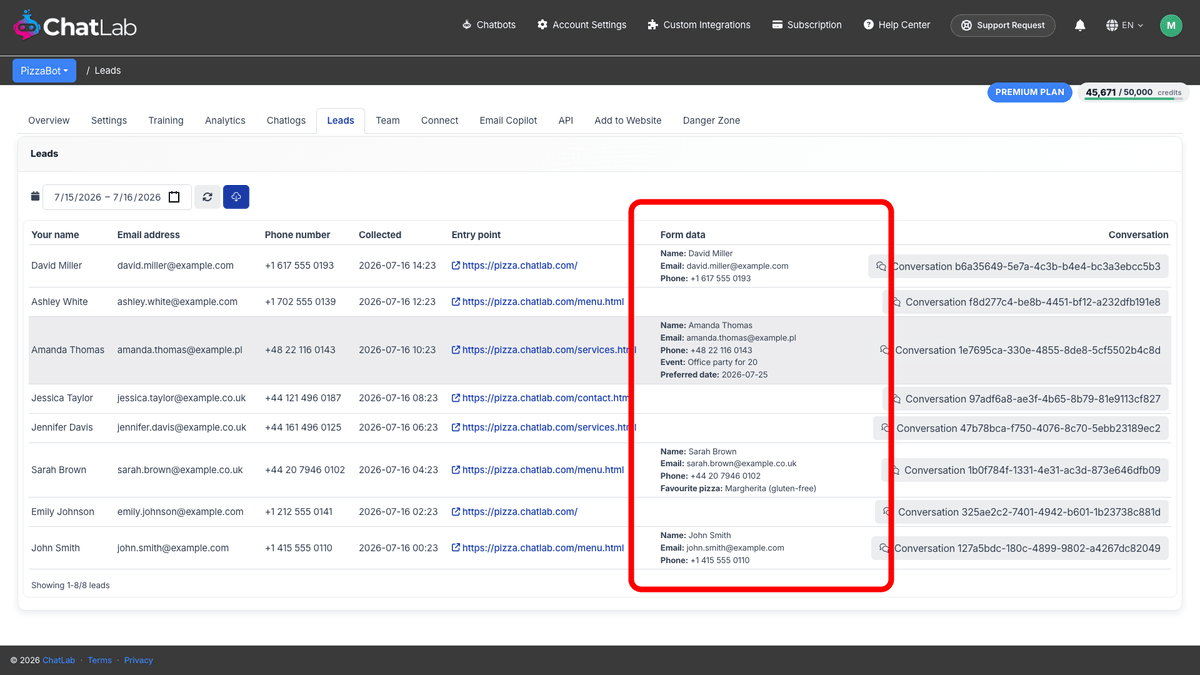Open the notifications bell
1200x675 pixels.
pos(1080,25)
